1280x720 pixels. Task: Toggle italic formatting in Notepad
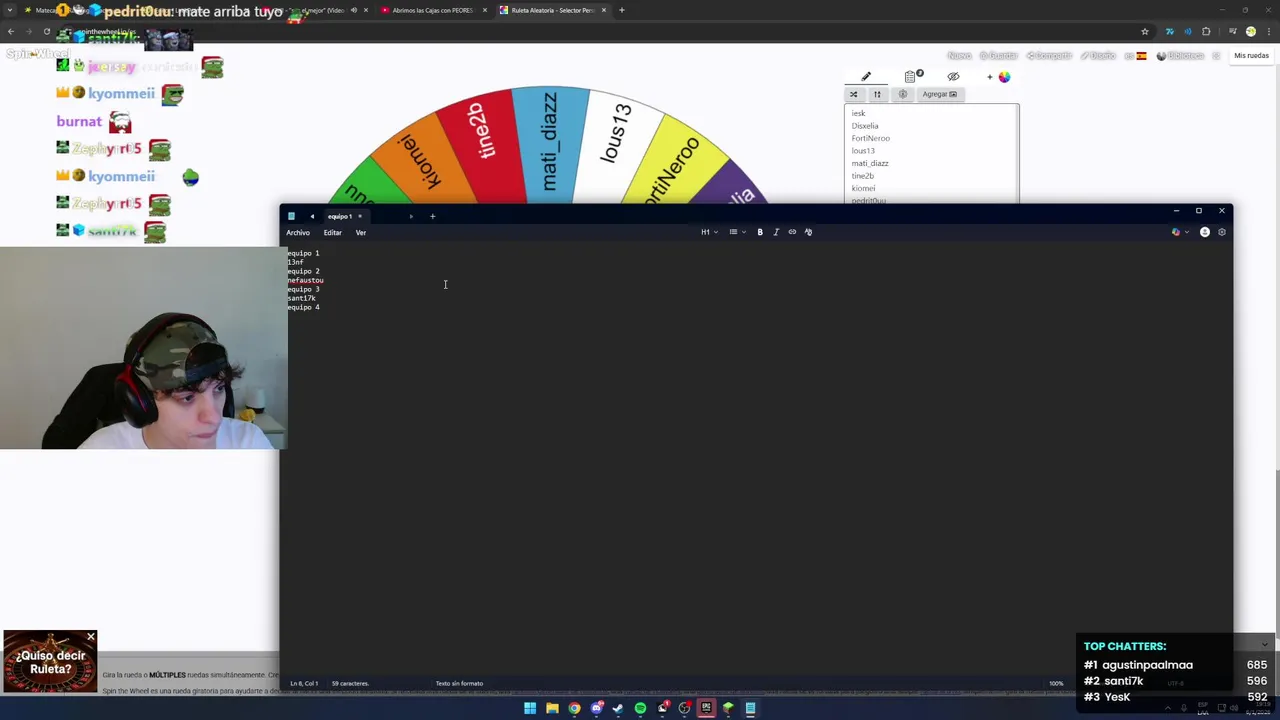pos(776,232)
